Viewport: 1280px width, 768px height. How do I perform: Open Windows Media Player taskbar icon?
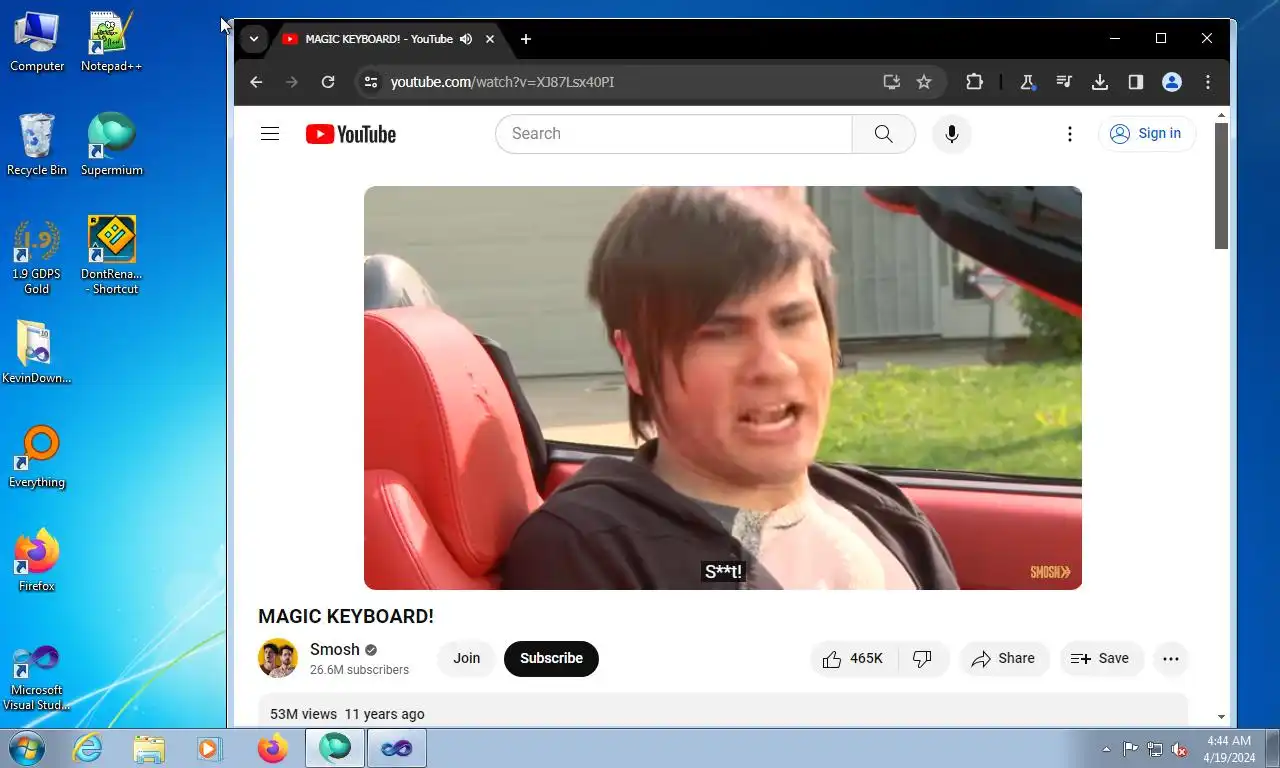[210, 748]
